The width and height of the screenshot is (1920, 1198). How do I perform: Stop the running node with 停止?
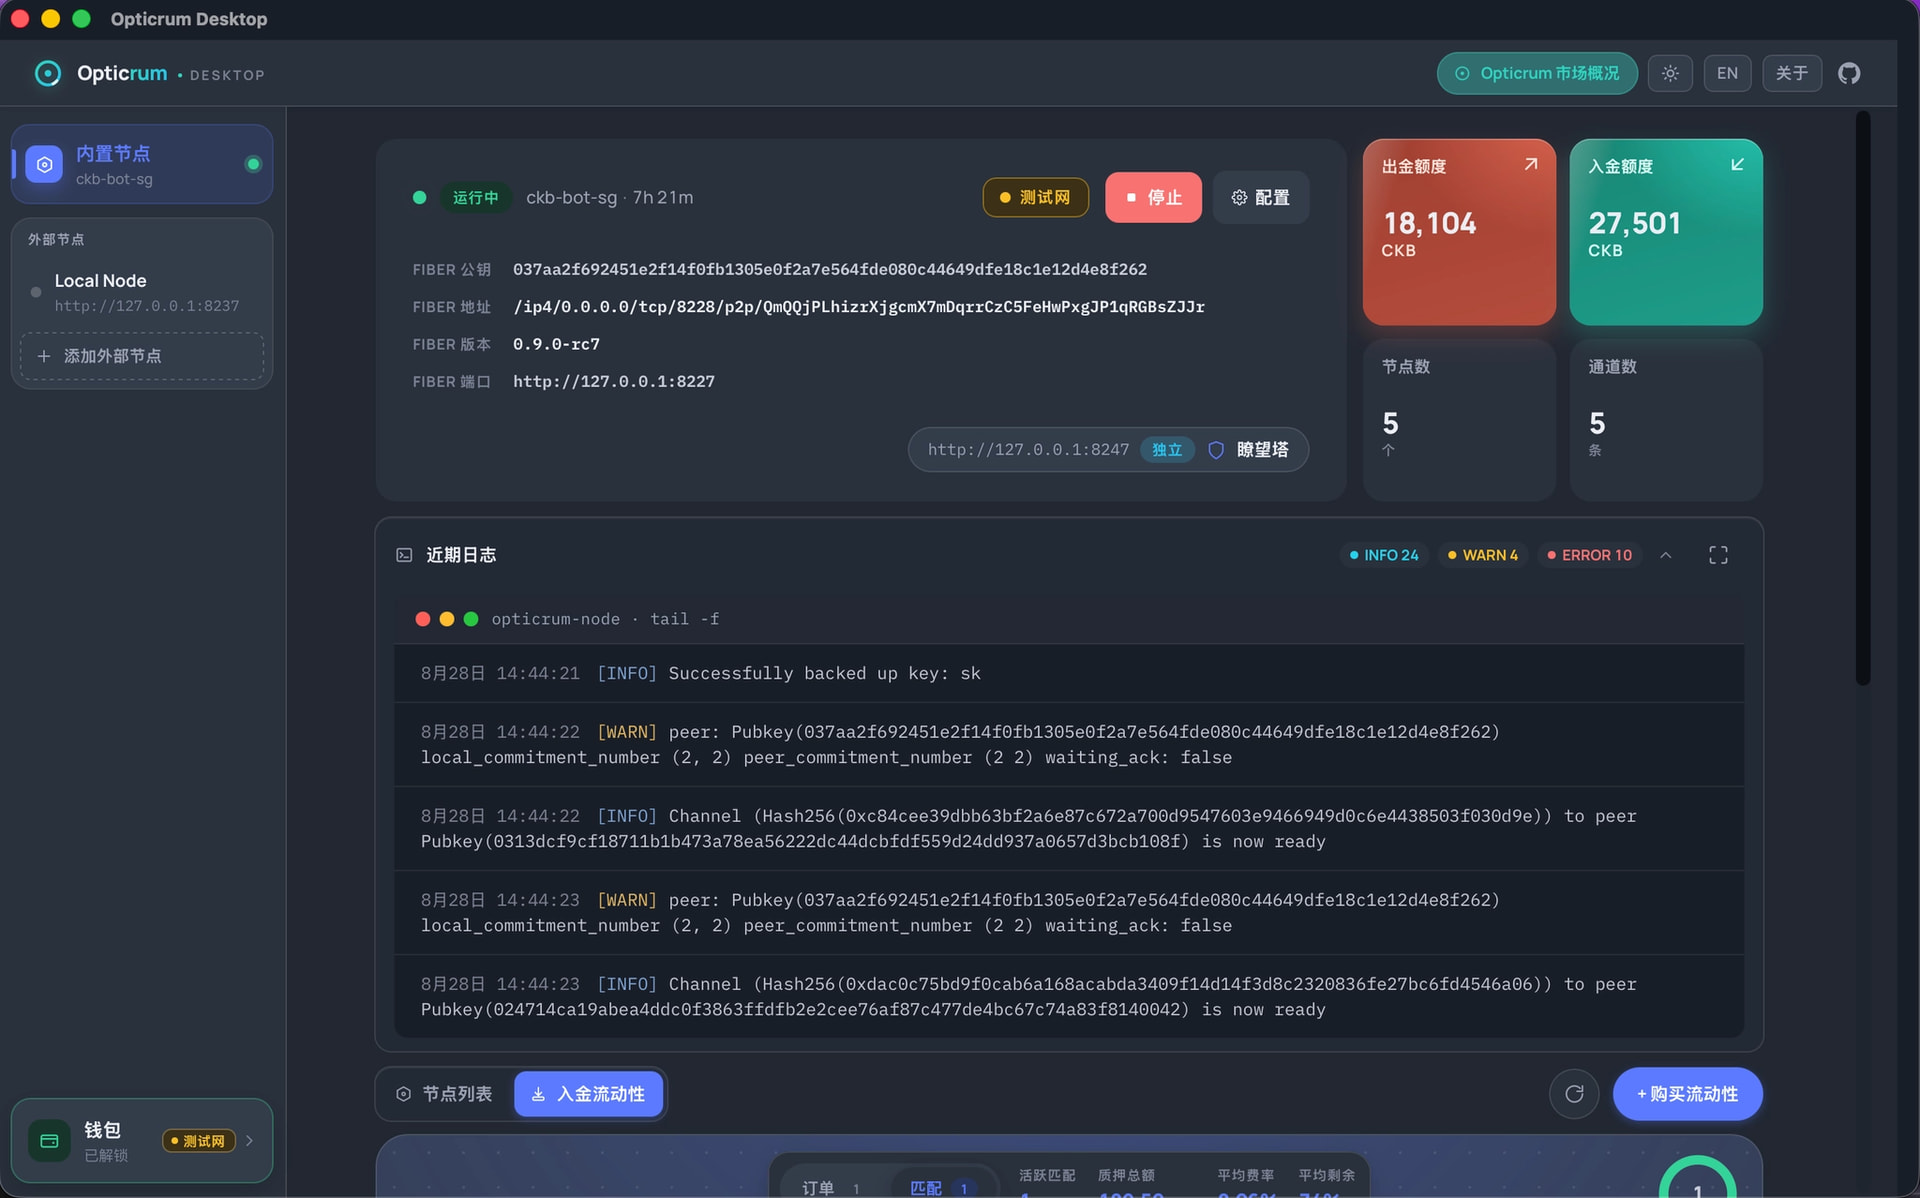point(1153,197)
